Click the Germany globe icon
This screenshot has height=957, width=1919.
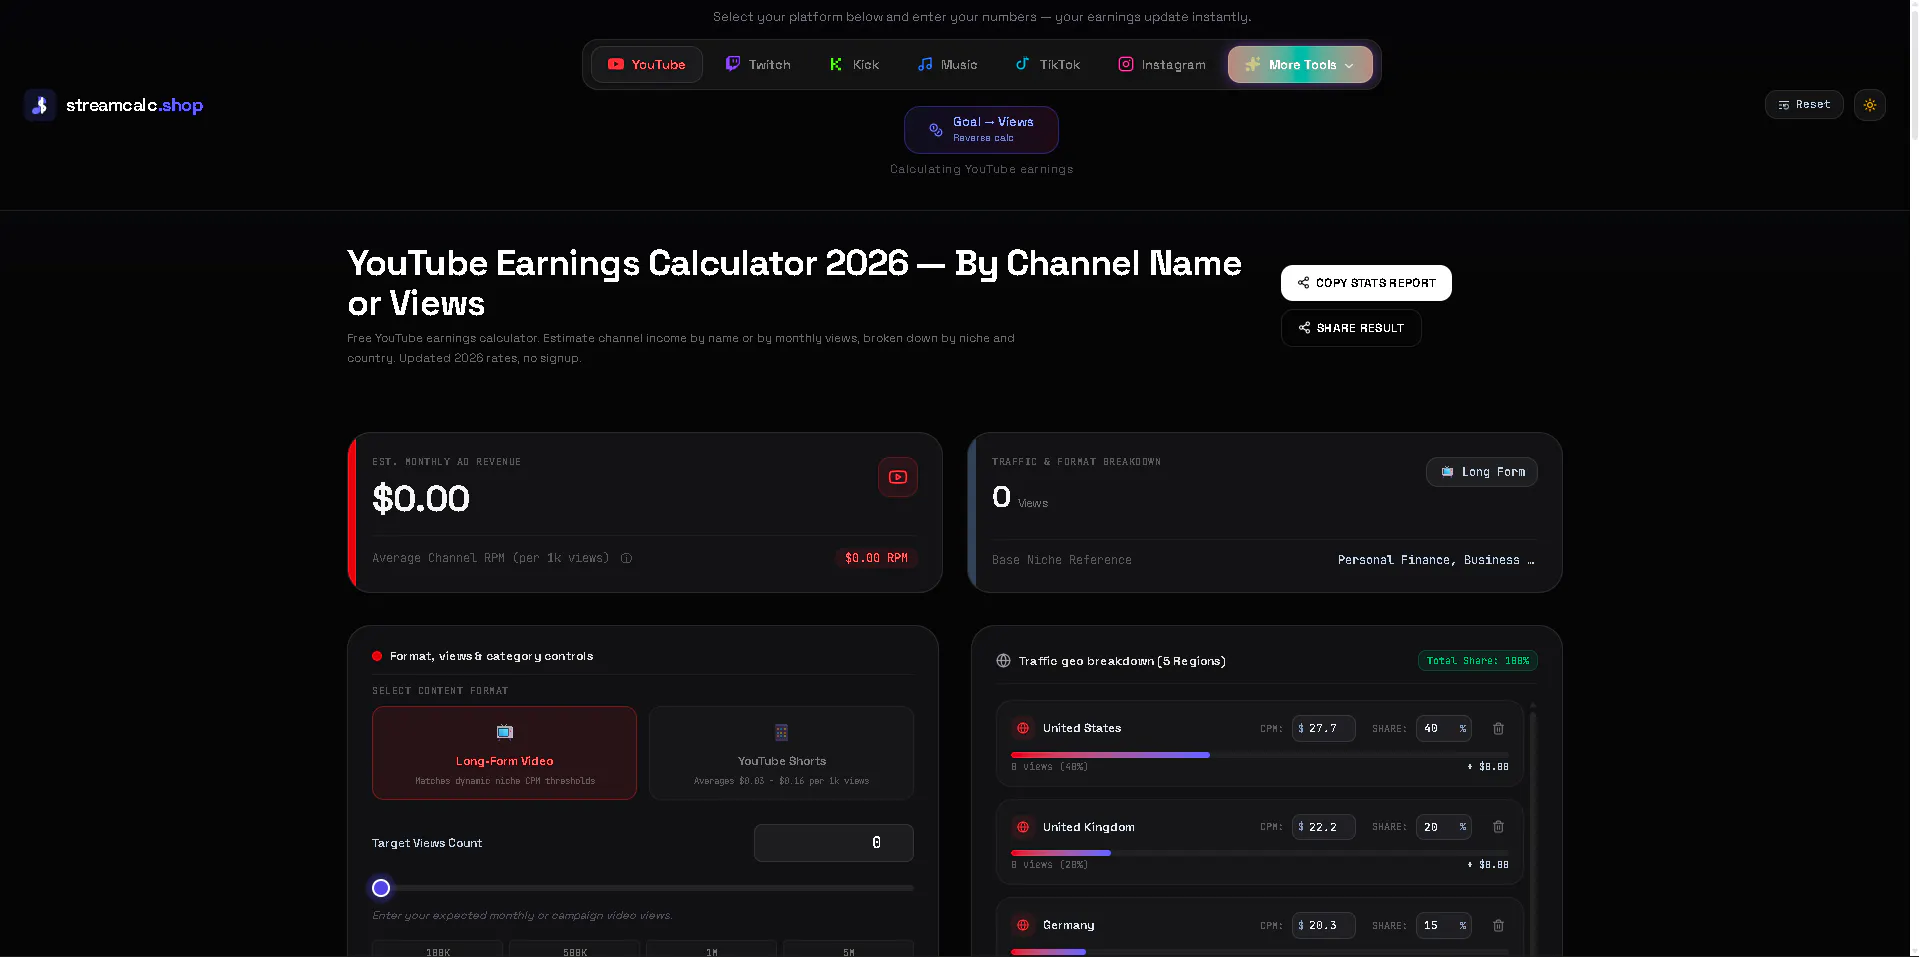(x=1023, y=926)
